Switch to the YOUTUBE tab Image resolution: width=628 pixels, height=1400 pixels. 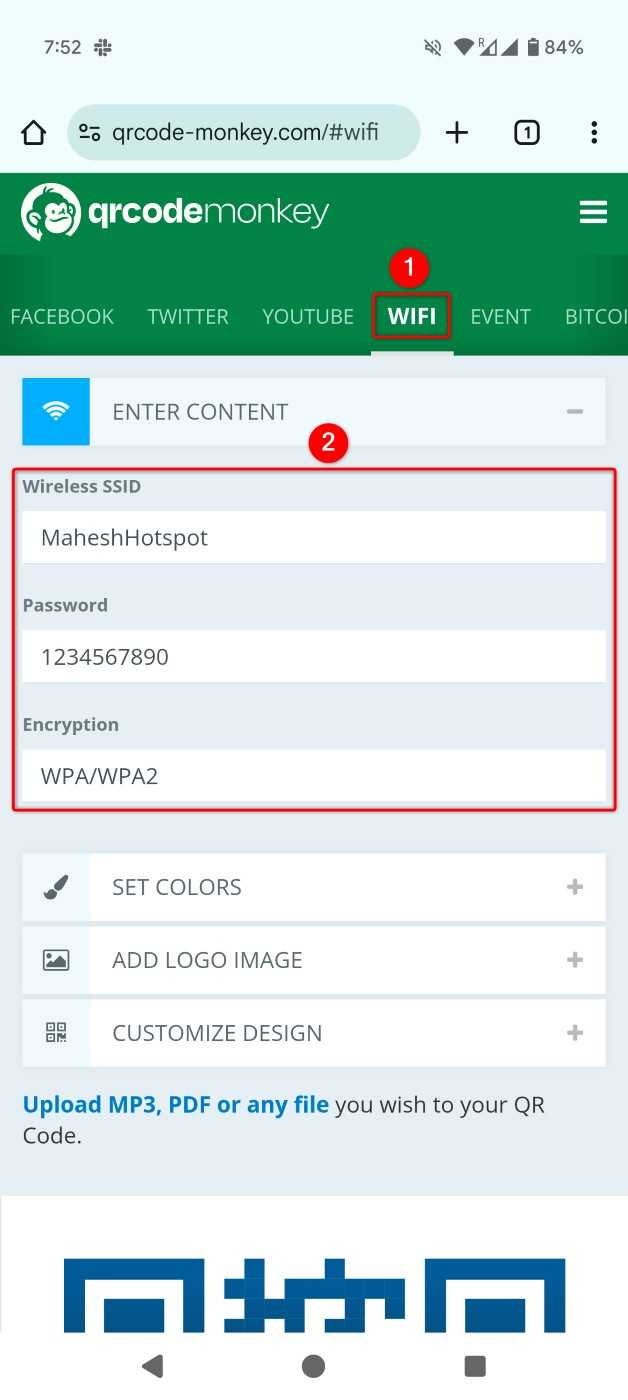(308, 317)
